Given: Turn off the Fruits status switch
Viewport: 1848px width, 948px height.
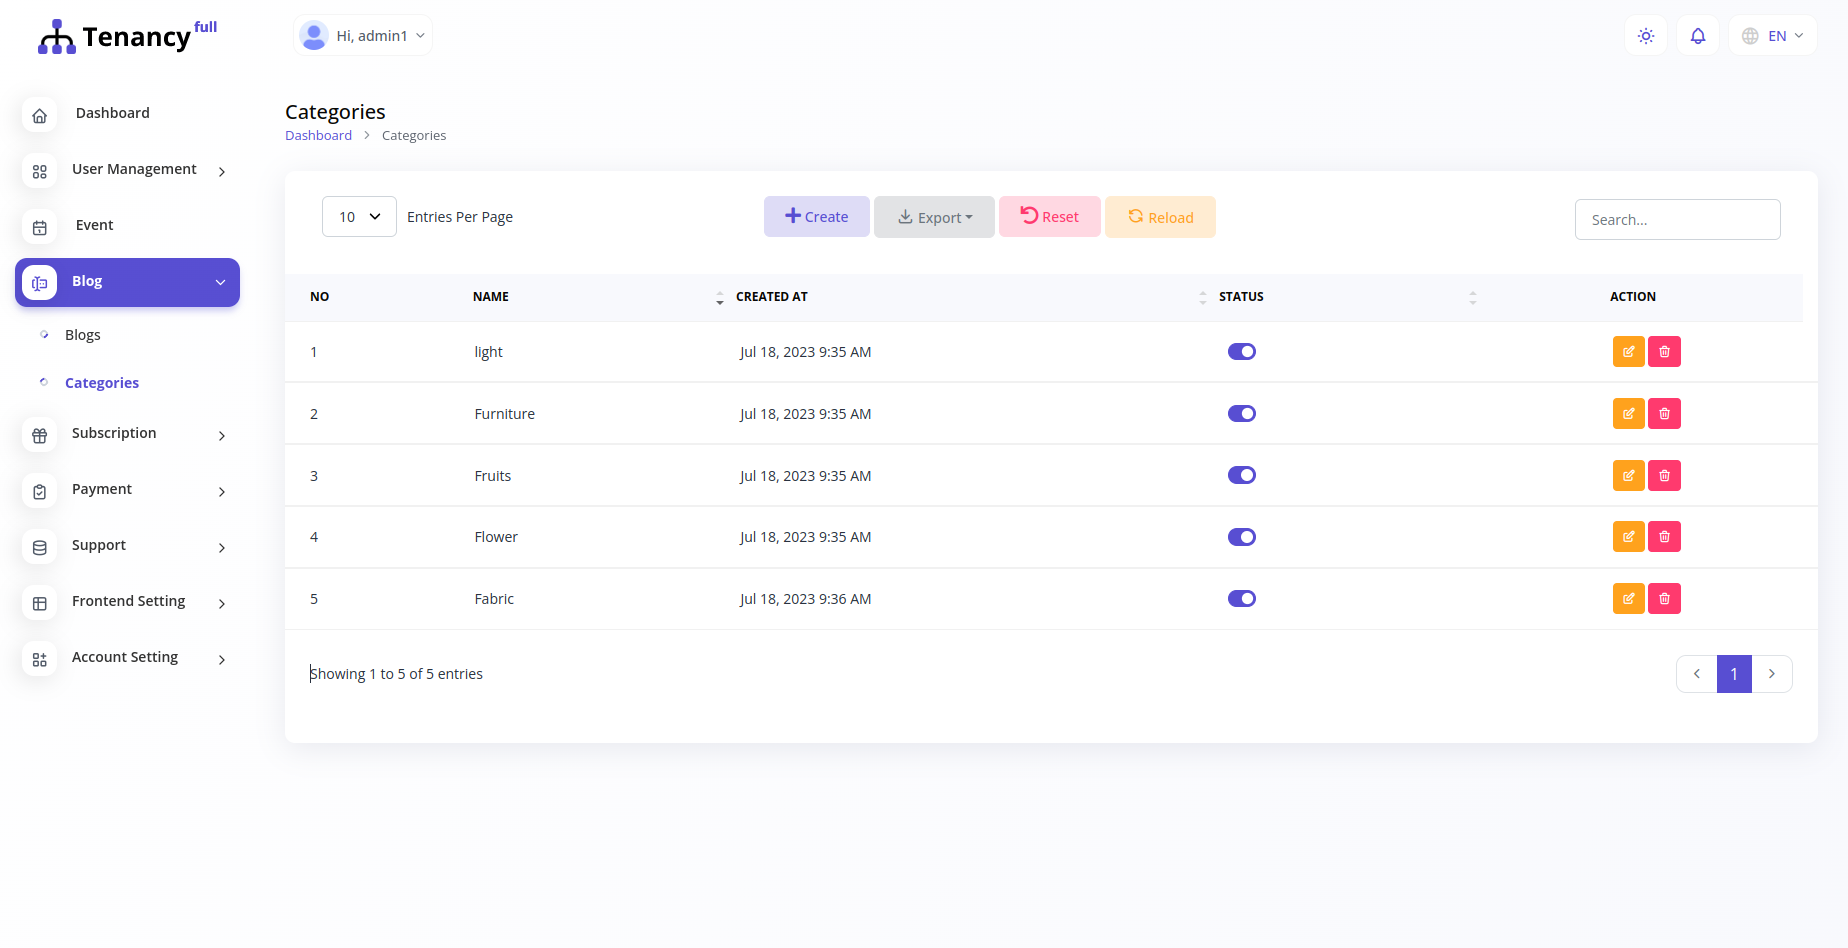Looking at the screenshot, I should pos(1241,475).
